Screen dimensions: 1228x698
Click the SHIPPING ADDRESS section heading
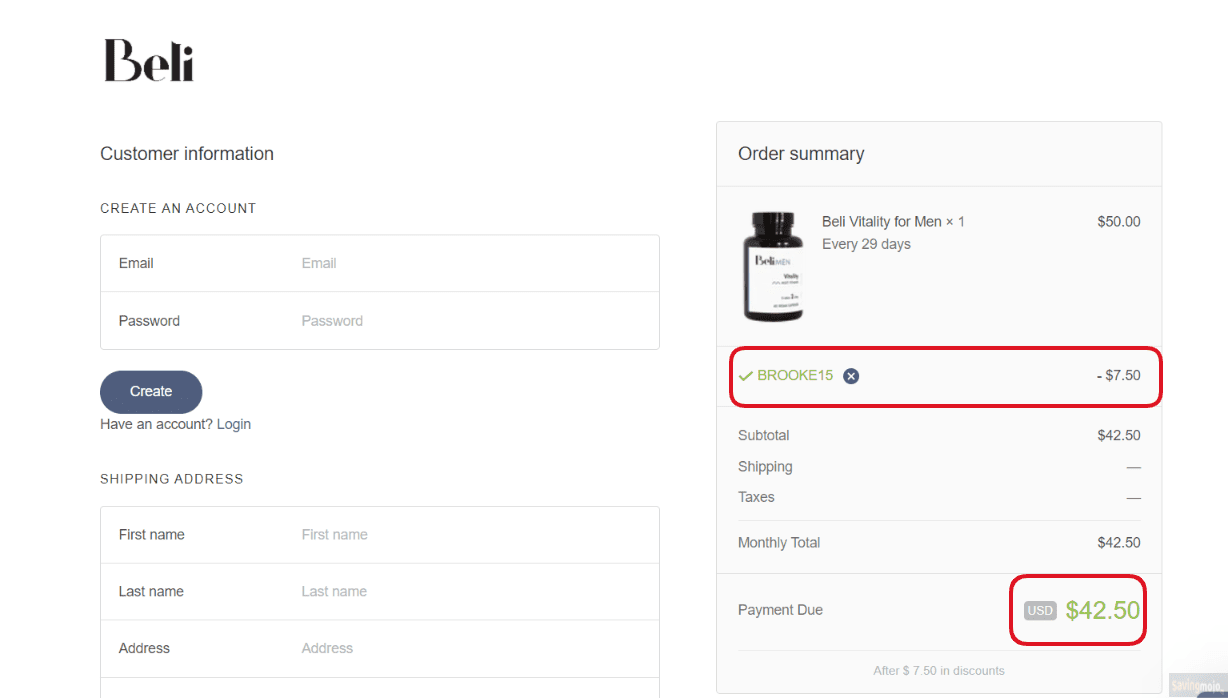(x=172, y=479)
